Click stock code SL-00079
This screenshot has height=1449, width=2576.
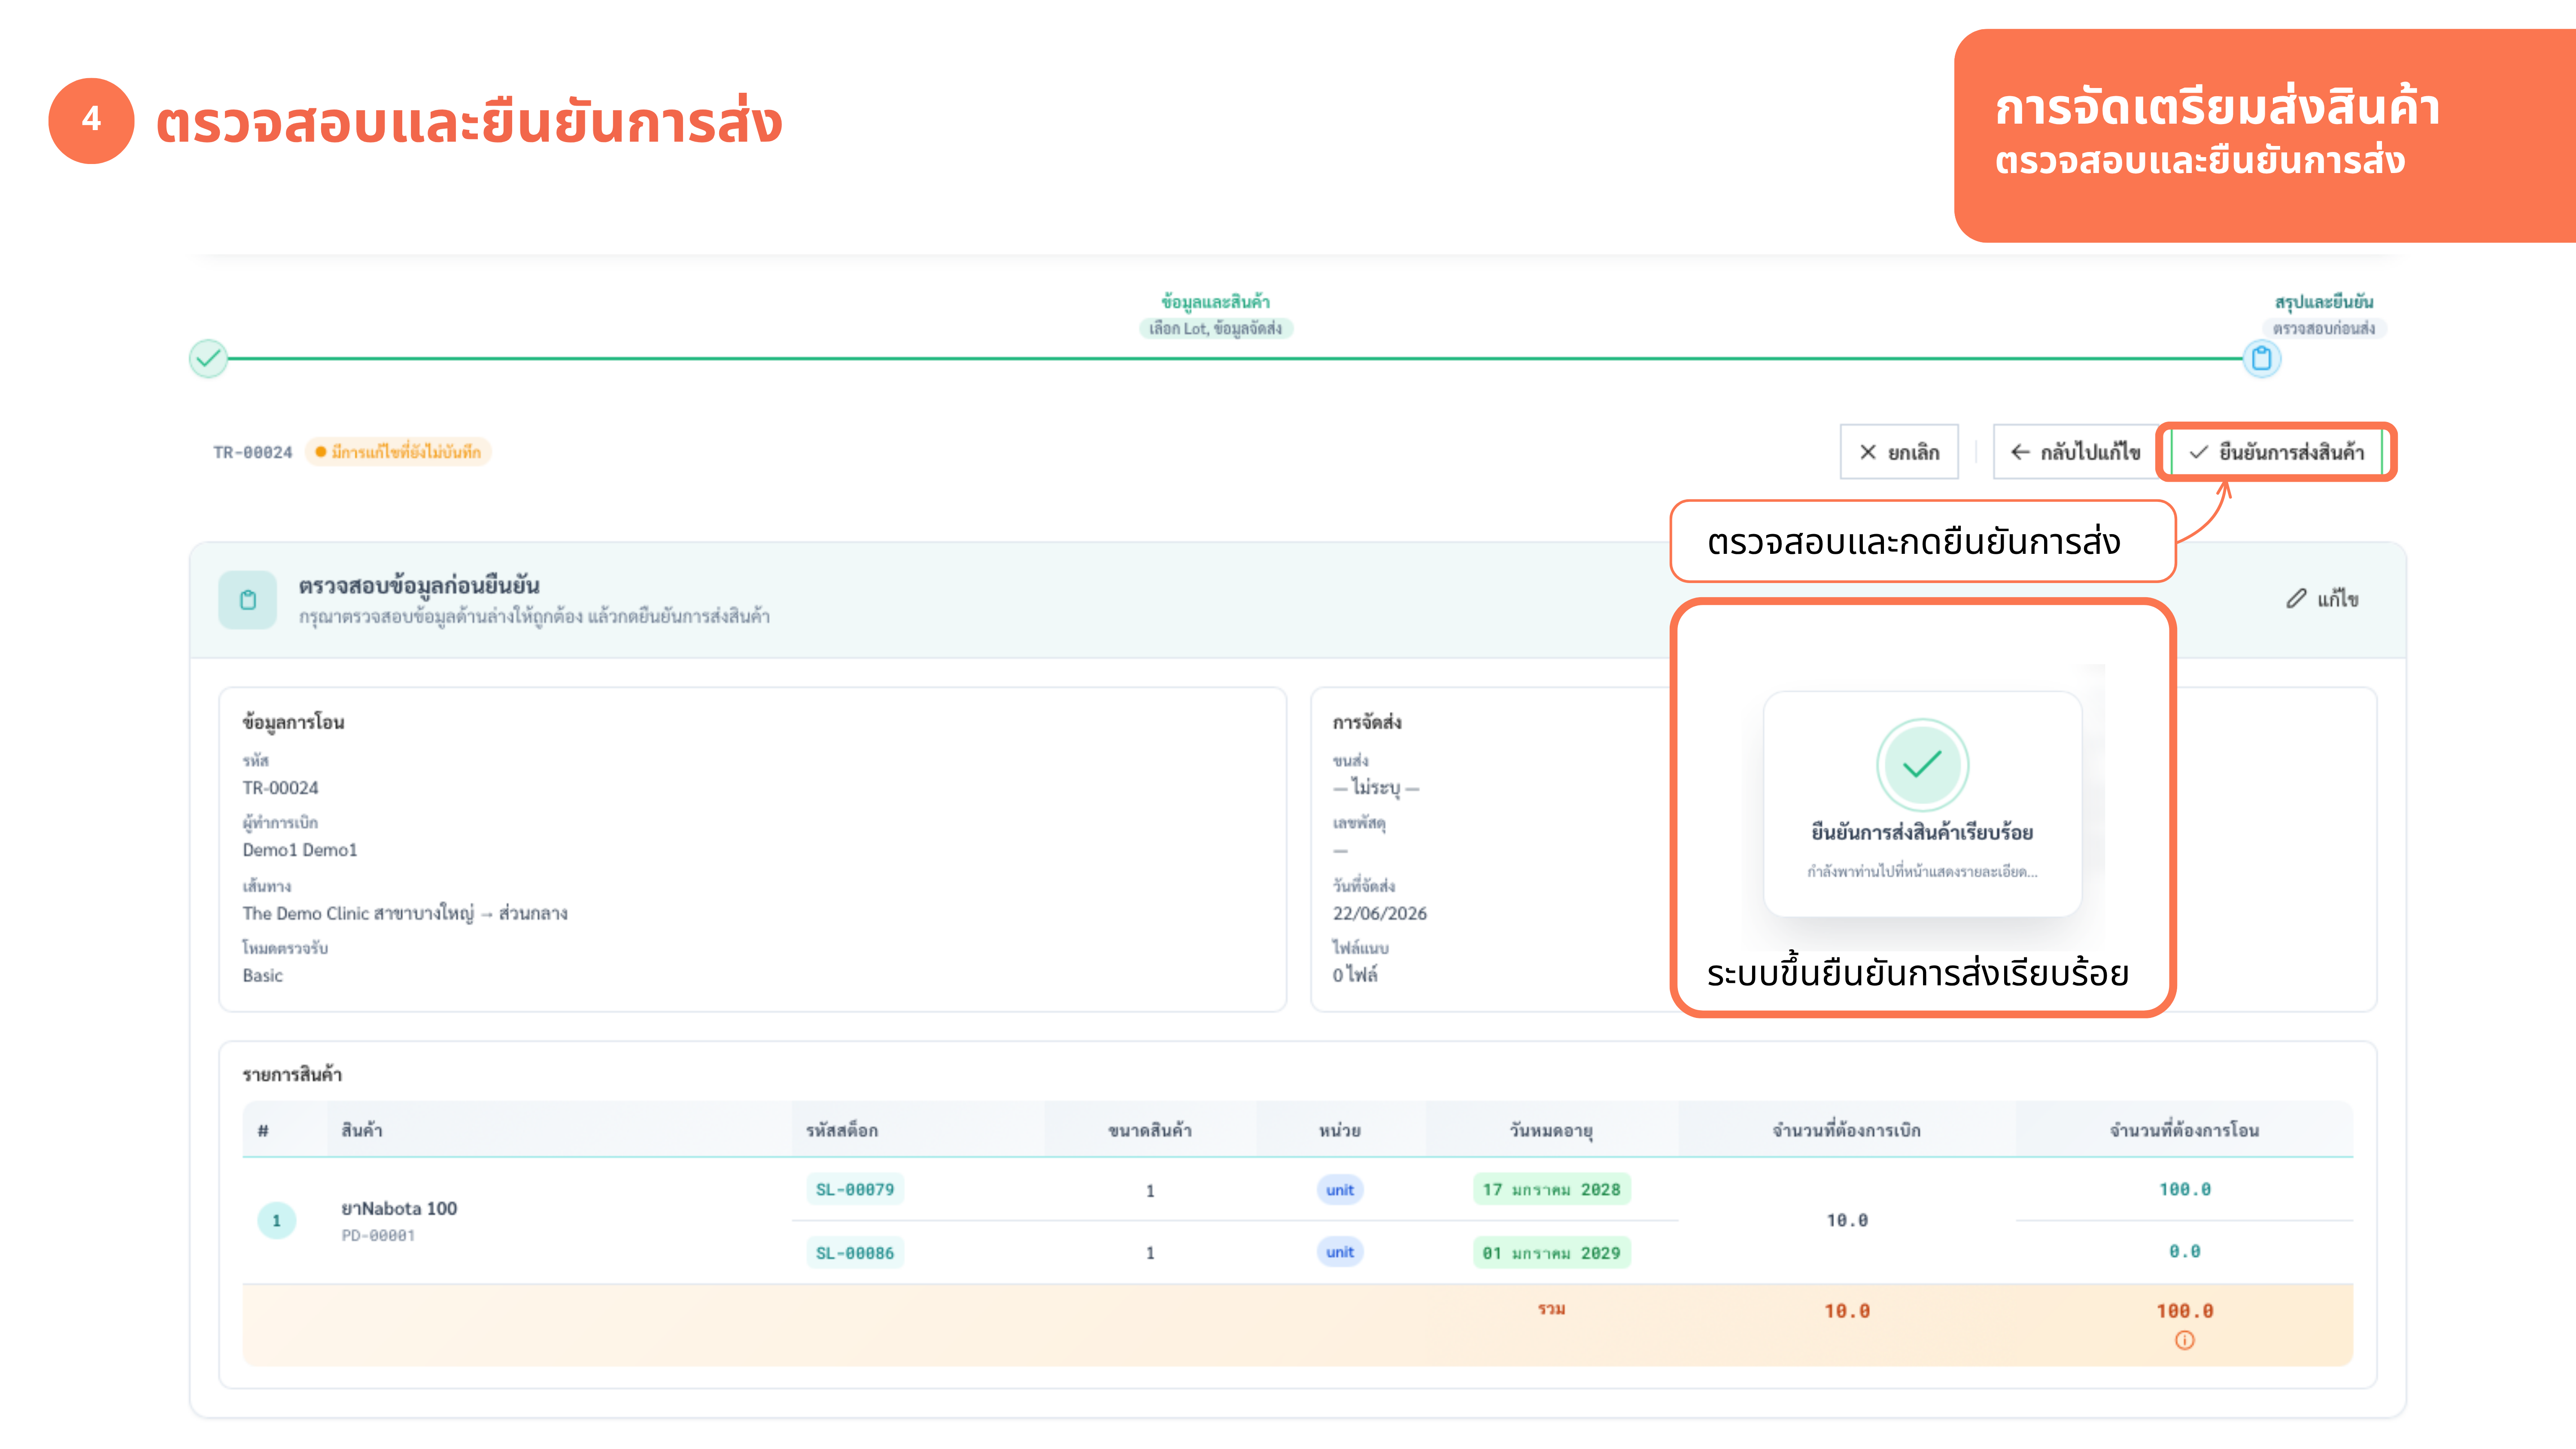point(855,1189)
